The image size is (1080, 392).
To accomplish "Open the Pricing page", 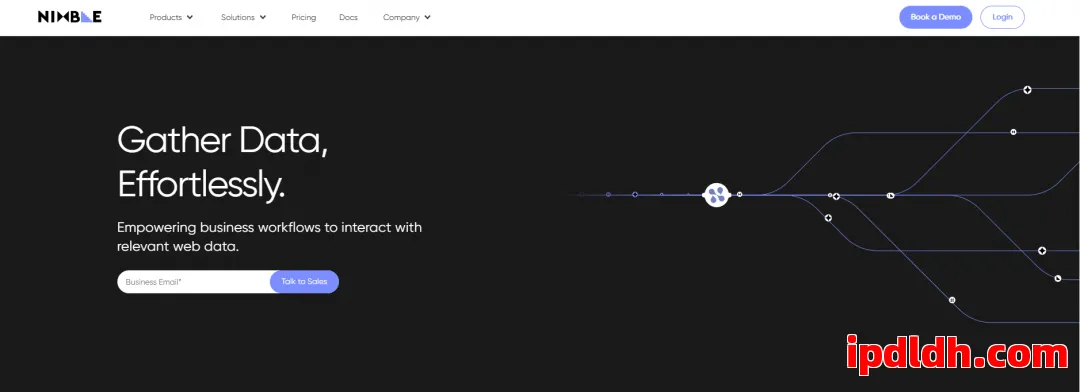I will click(304, 17).
